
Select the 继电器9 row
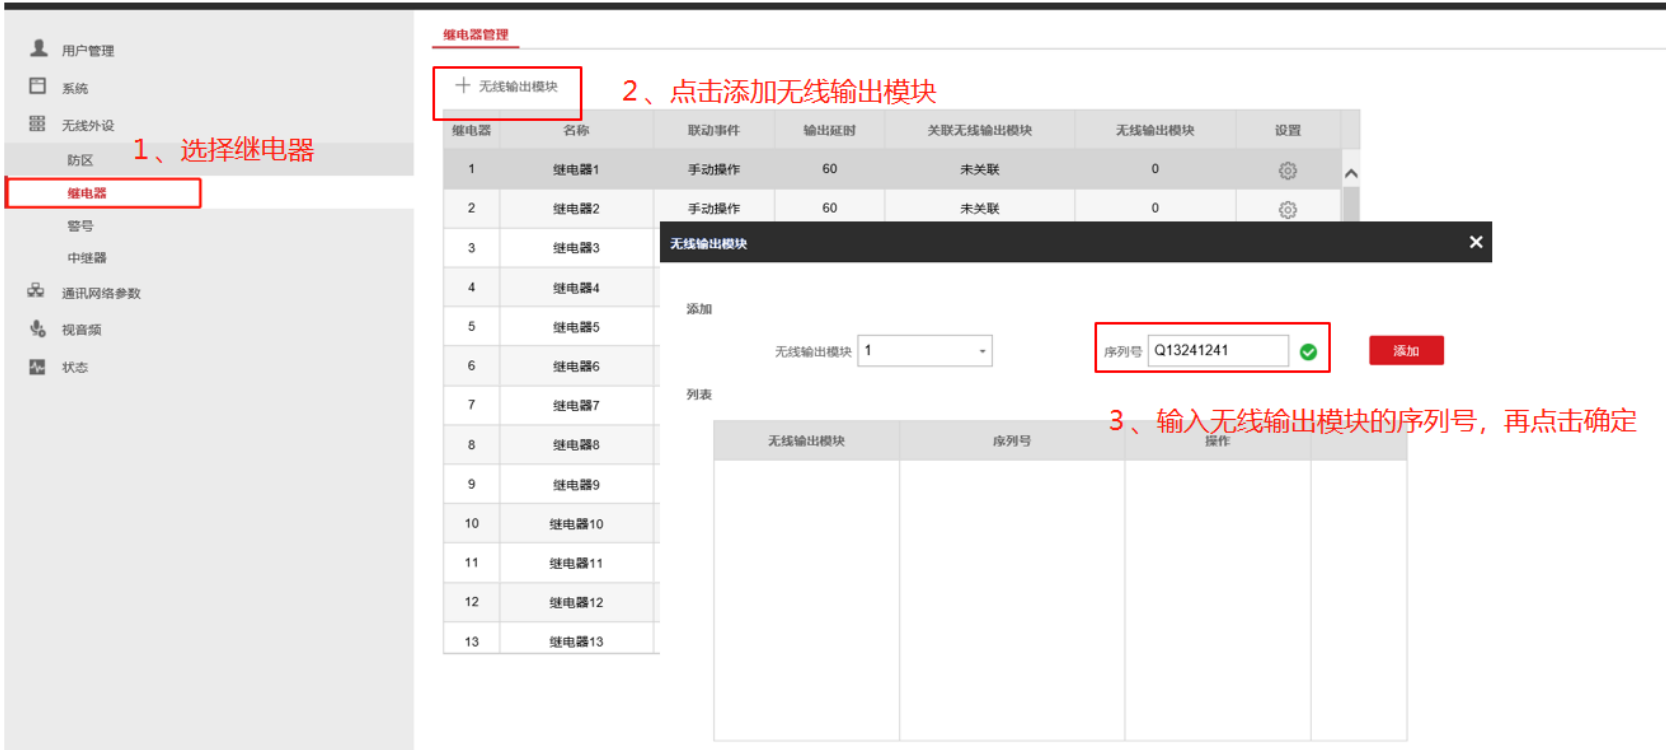pyautogui.click(x=552, y=484)
